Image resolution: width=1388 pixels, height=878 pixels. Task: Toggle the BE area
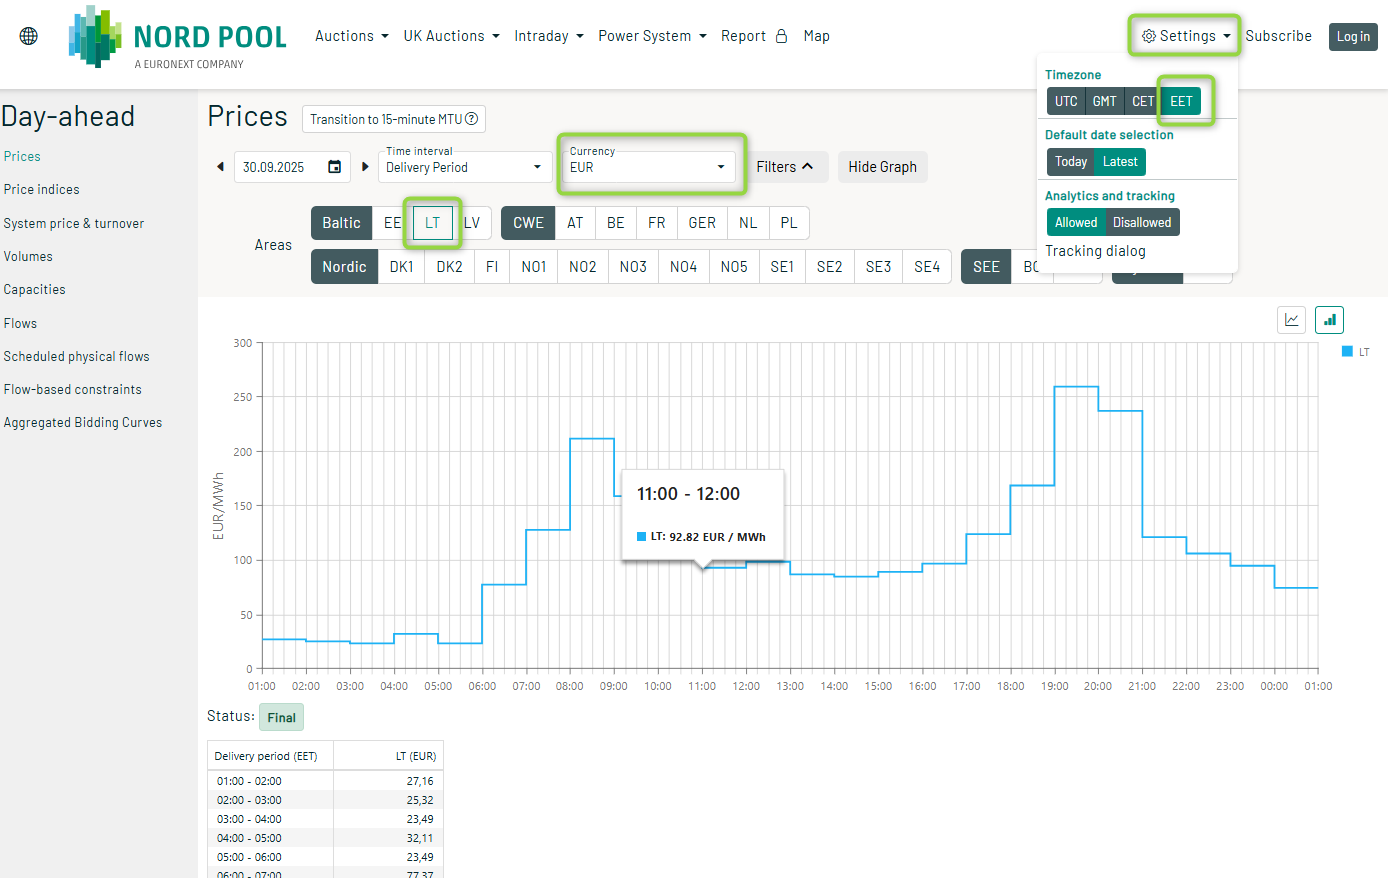tap(616, 223)
